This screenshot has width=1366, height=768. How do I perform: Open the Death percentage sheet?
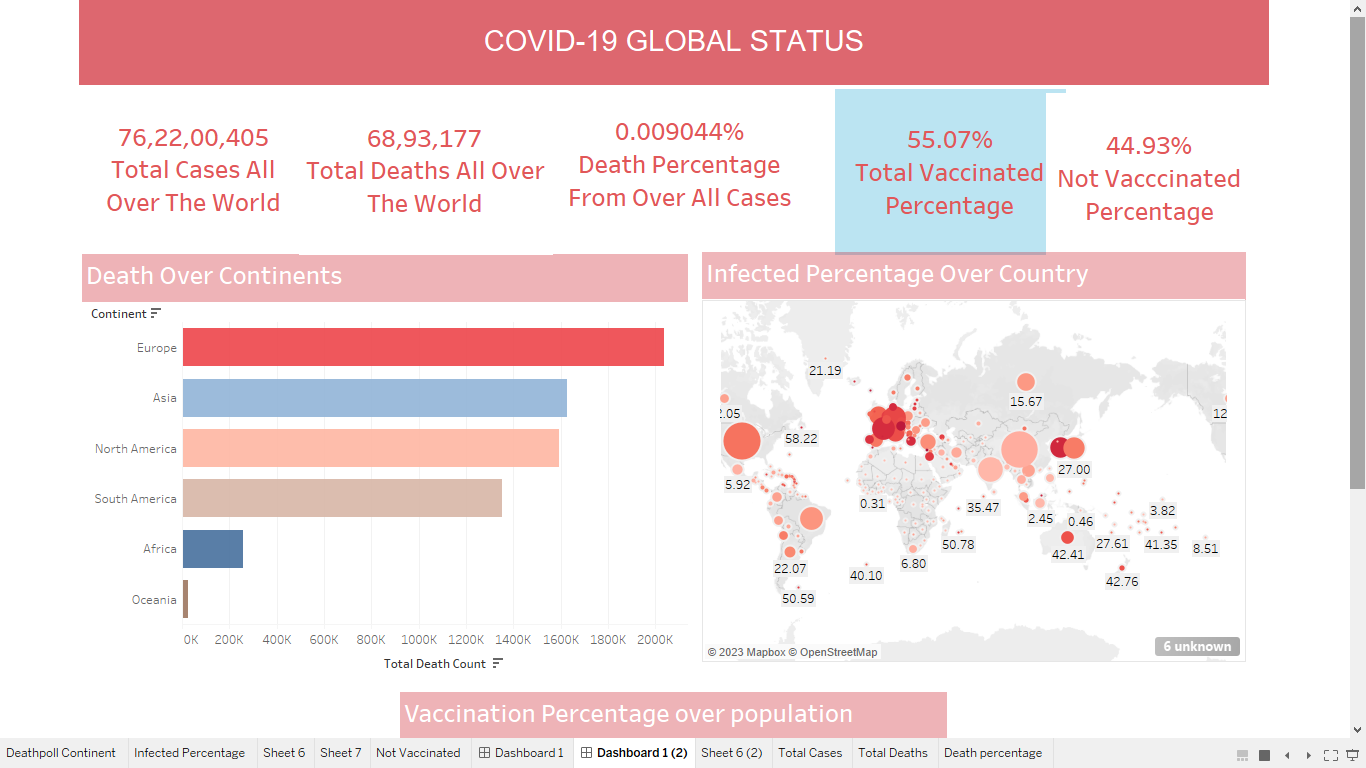(x=993, y=752)
